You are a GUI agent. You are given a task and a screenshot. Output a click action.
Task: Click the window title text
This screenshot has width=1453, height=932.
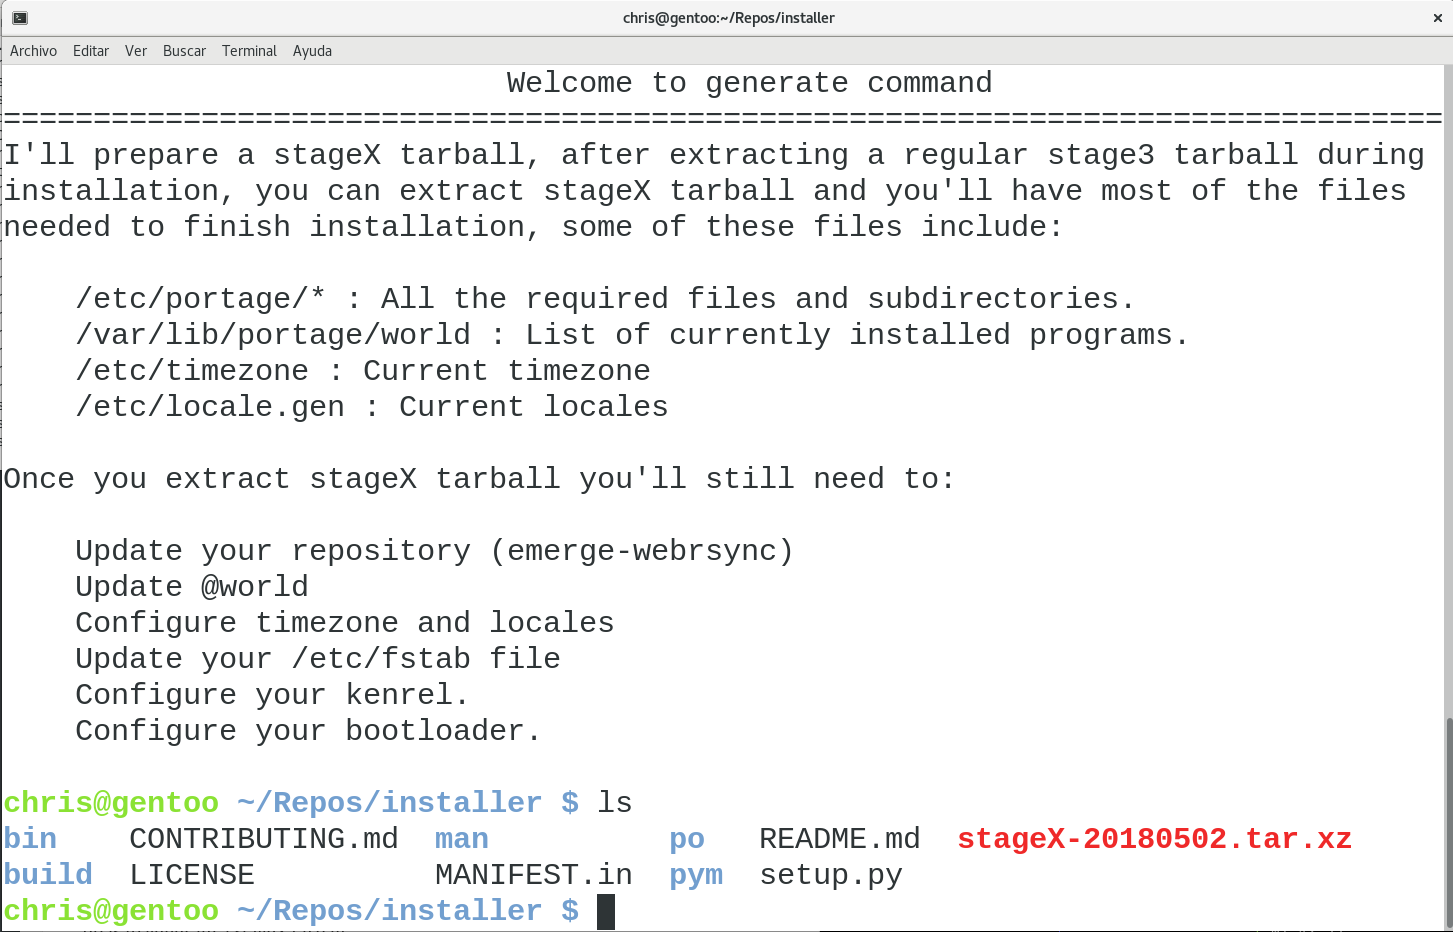728,18
